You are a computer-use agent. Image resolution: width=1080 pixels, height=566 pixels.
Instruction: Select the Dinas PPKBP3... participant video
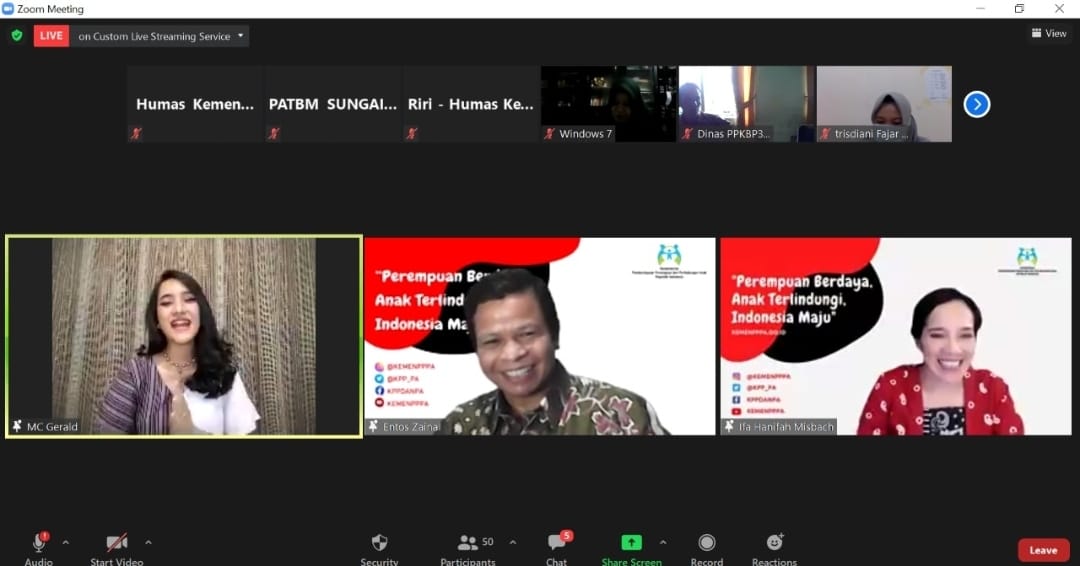tap(747, 104)
